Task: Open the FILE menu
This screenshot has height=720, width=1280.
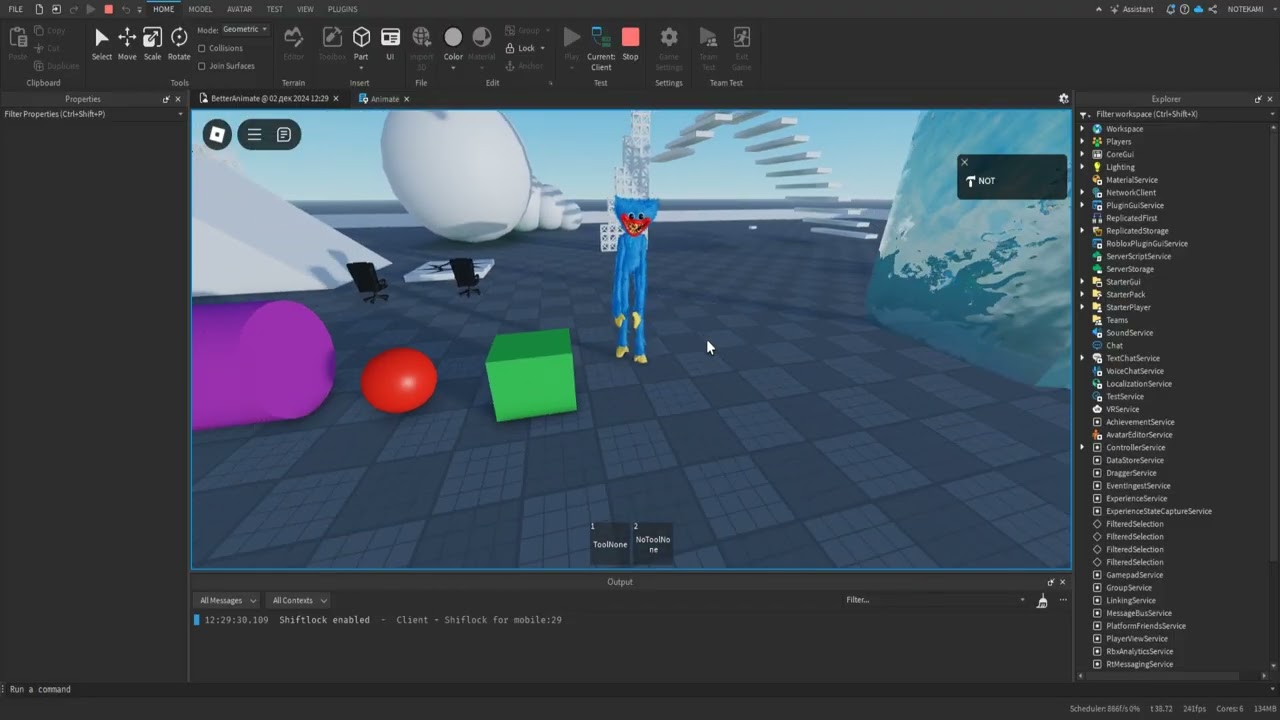Action: point(16,9)
